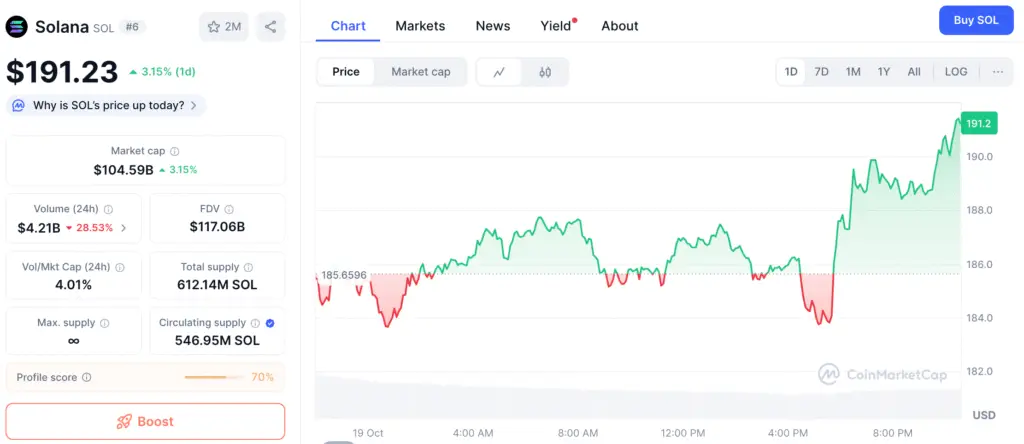Select the line chart type icon
This screenshot has width=1024, height=444.
(x=500, y=72)
